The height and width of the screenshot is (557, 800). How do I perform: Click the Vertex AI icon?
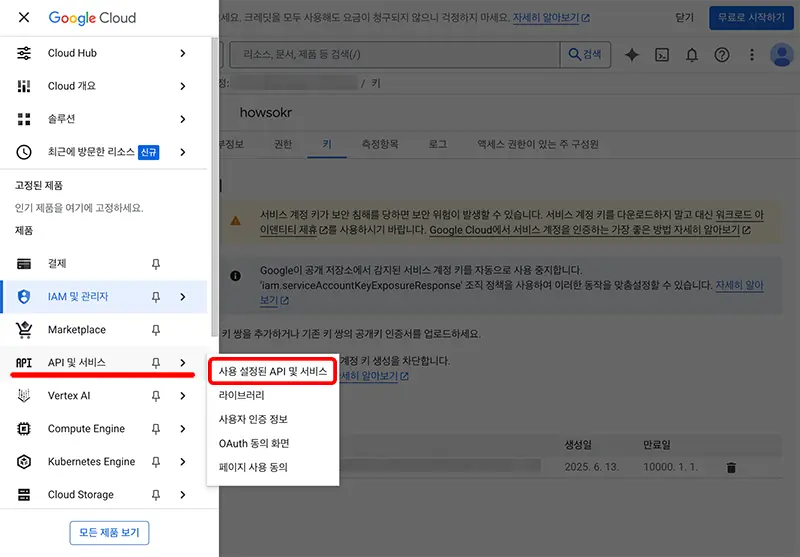[24, 396]
